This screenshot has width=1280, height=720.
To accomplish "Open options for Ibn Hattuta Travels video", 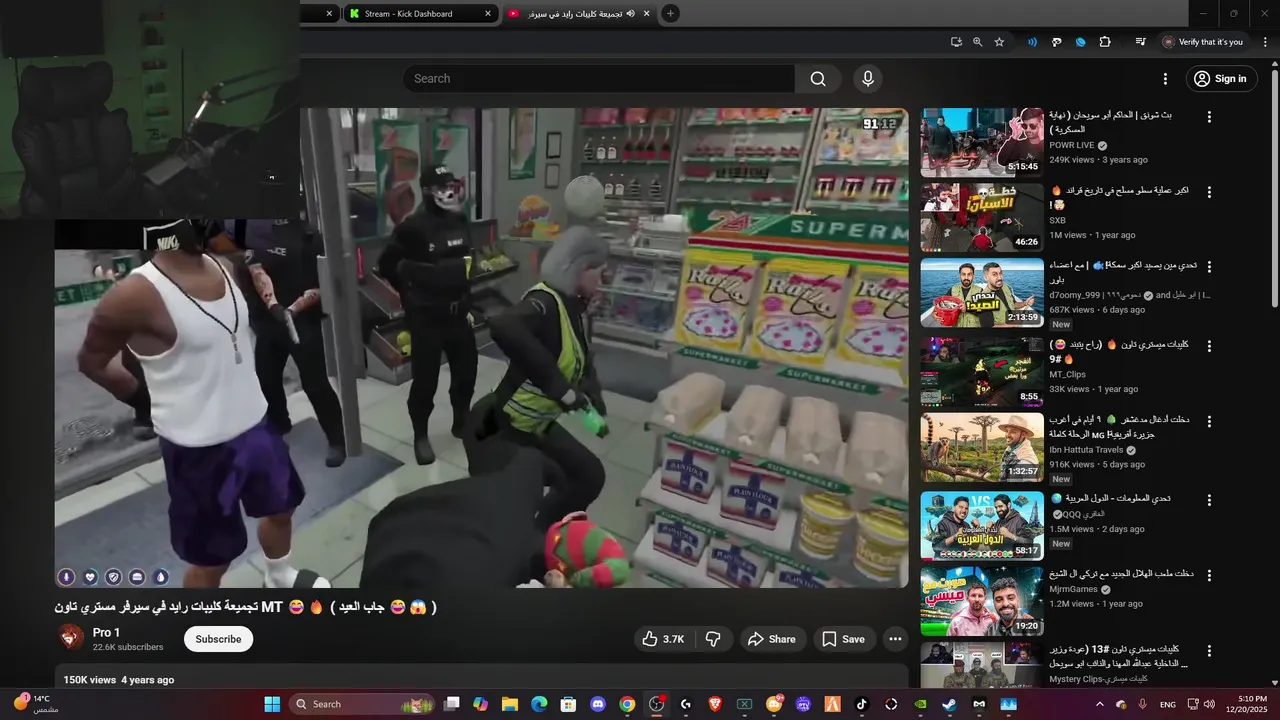I will pos(1209,422).
